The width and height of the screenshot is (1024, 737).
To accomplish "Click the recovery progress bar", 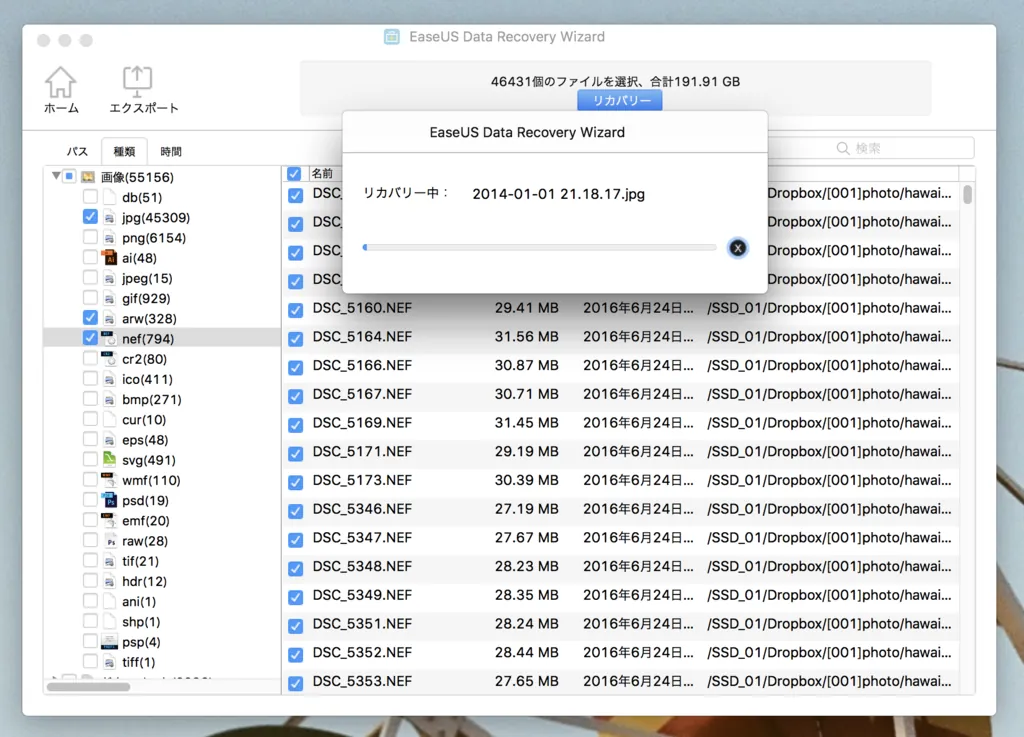I will click(540, 245).
